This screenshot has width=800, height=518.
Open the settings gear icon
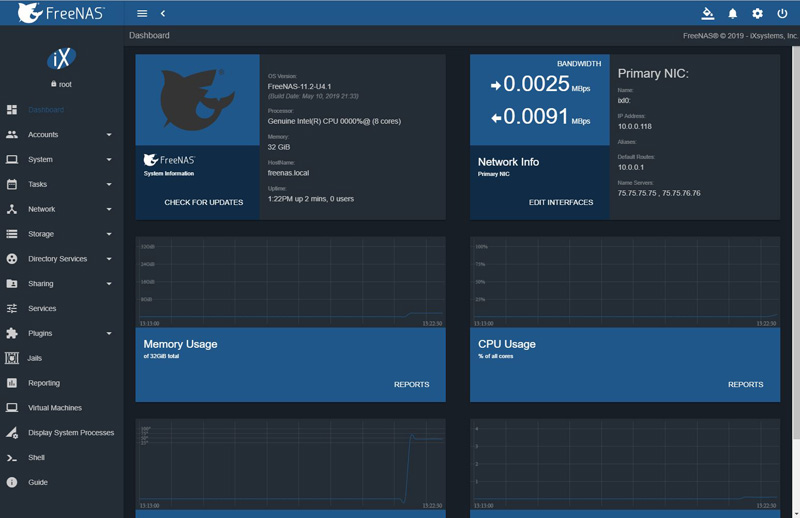(757, 13)
